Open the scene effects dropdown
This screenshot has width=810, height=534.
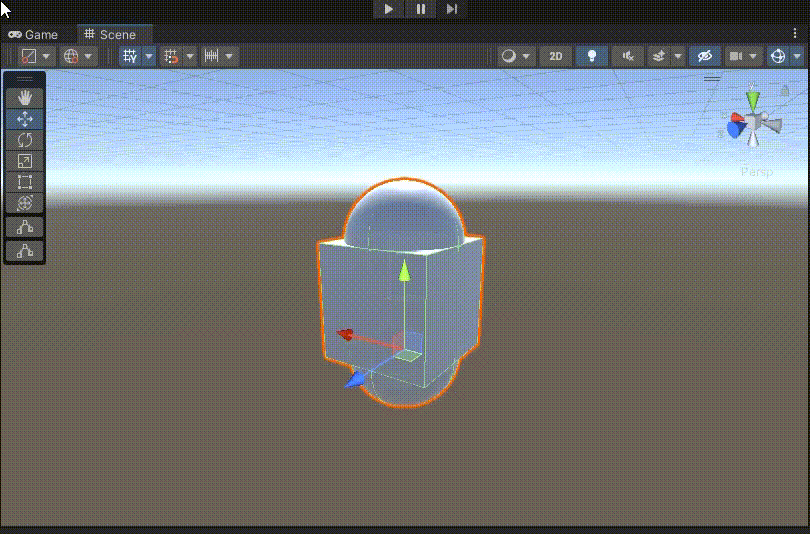tap(678, 56)
